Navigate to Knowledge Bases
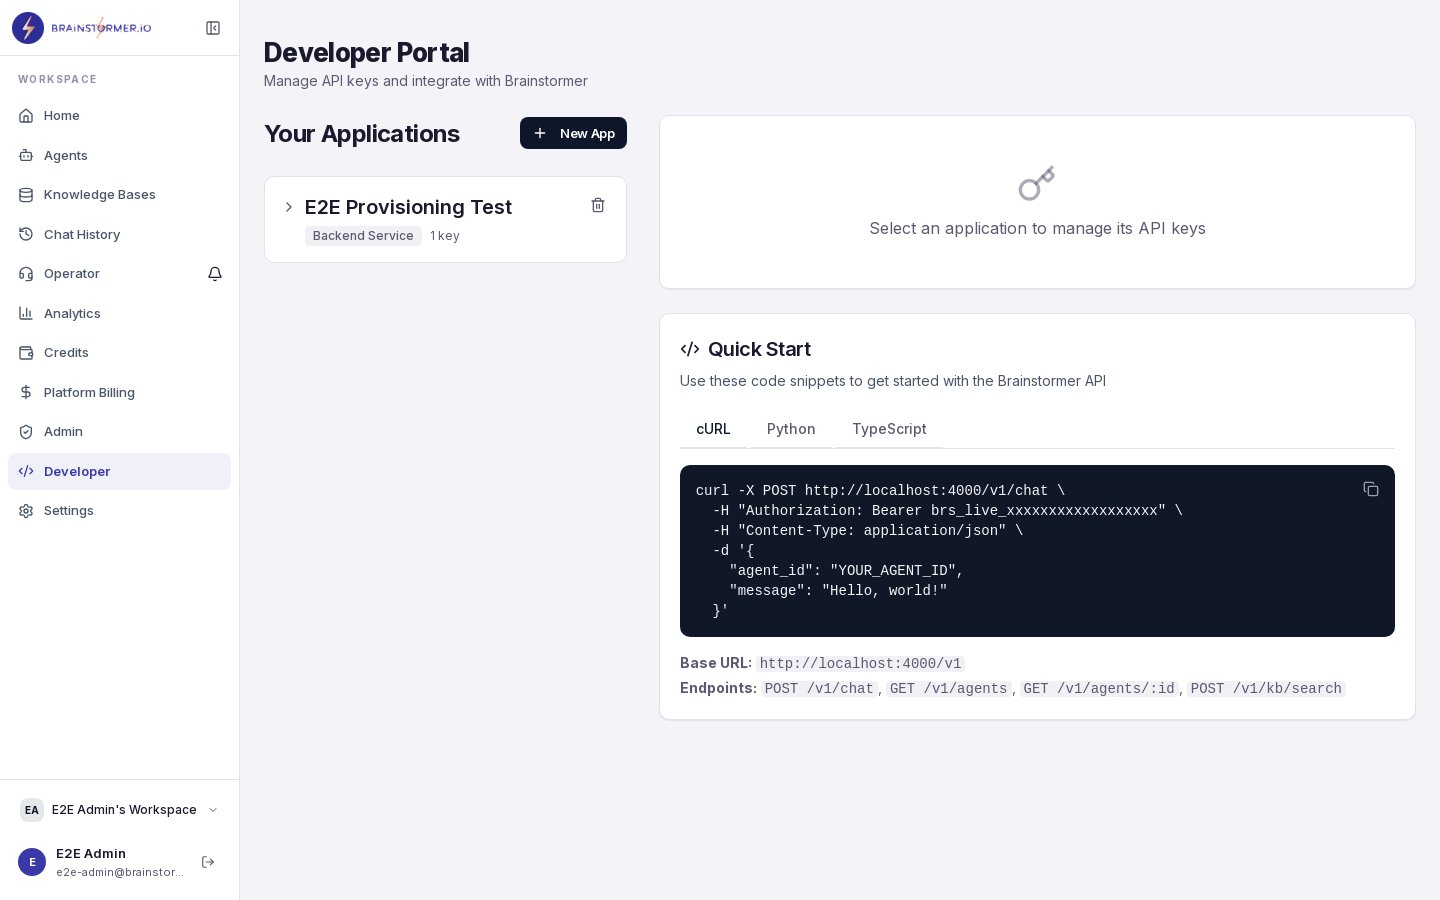This screenshot has height=900, width=1440. [119, 195]
